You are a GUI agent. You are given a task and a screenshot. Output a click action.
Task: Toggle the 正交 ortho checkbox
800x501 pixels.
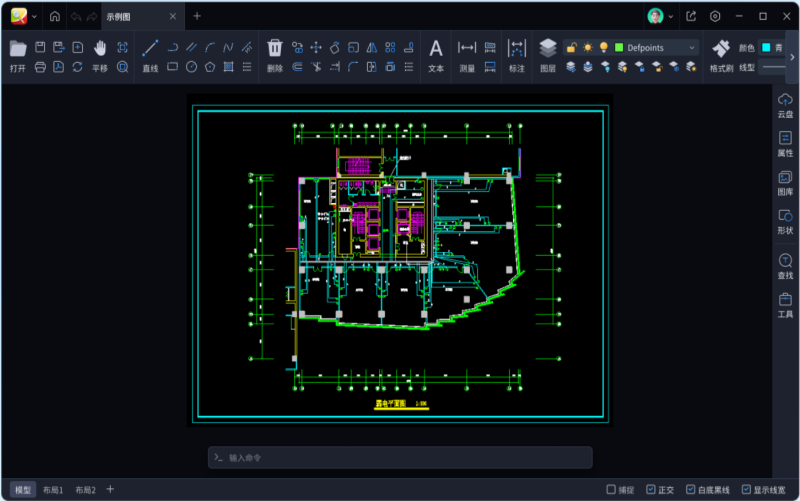(650, 490)
